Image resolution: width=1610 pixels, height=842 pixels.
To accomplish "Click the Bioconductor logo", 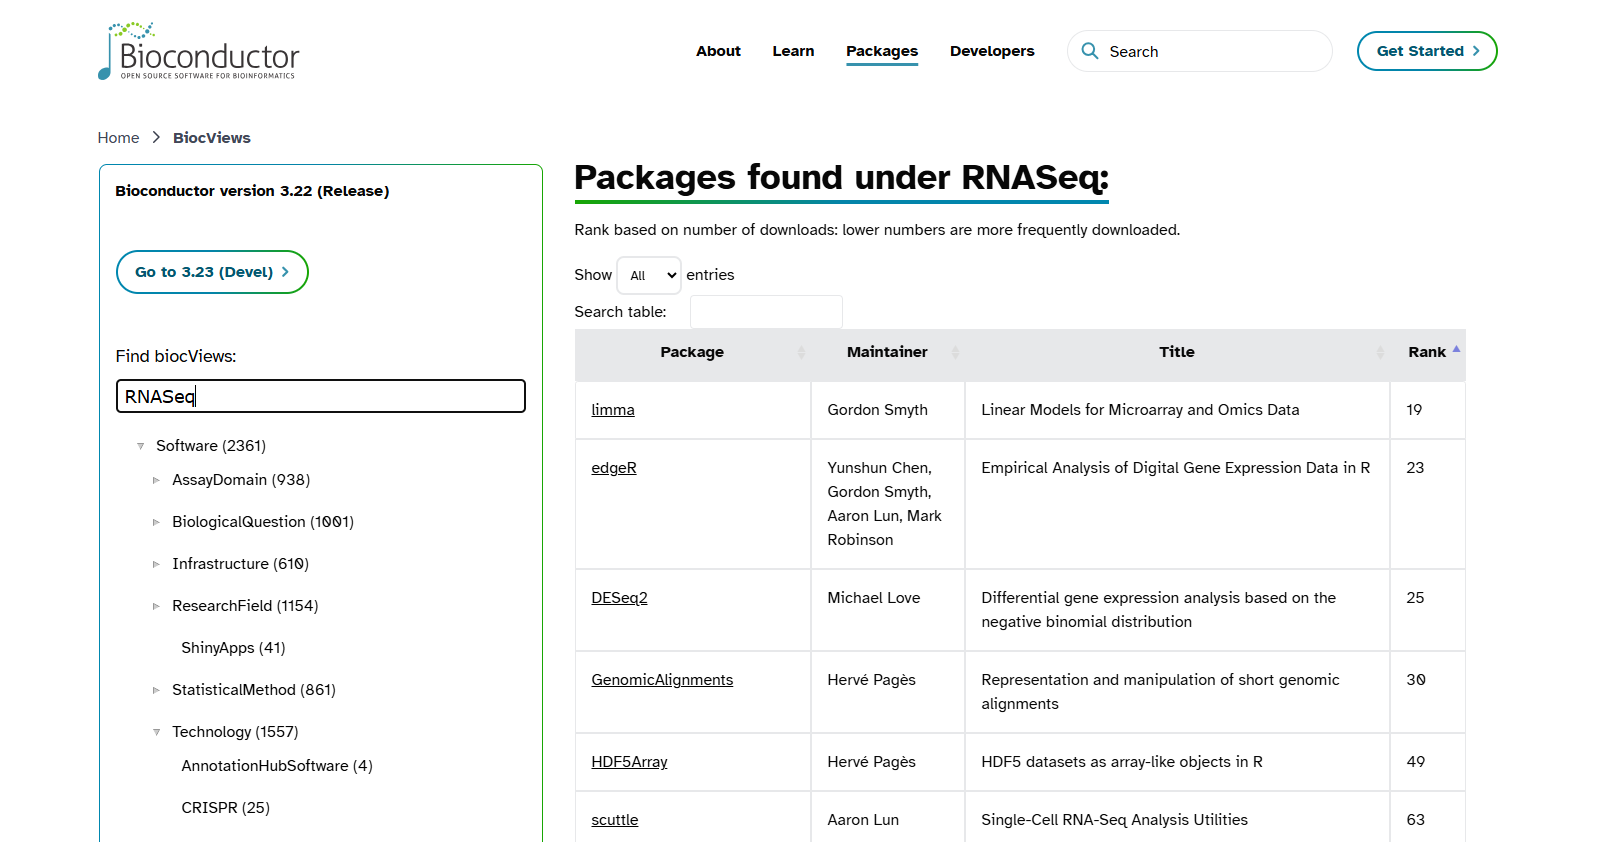I will pos(198,51).
